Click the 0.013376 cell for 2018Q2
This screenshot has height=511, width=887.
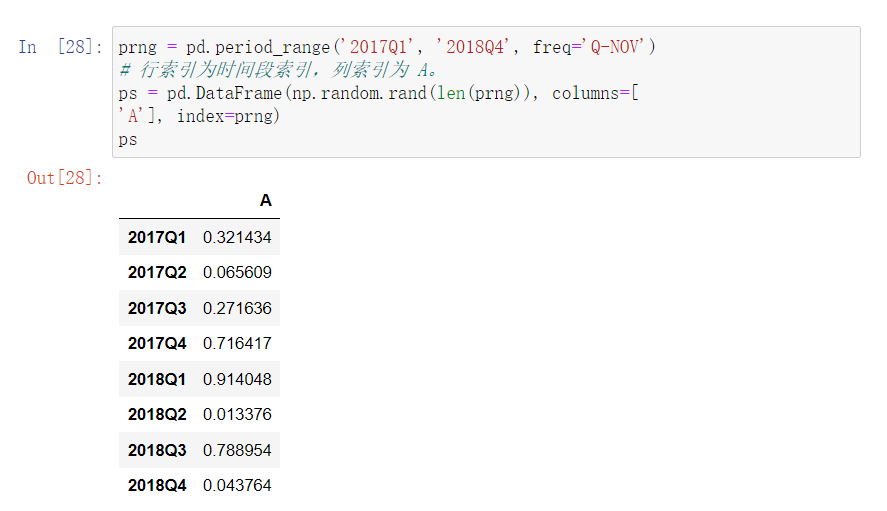click(237, 414)
